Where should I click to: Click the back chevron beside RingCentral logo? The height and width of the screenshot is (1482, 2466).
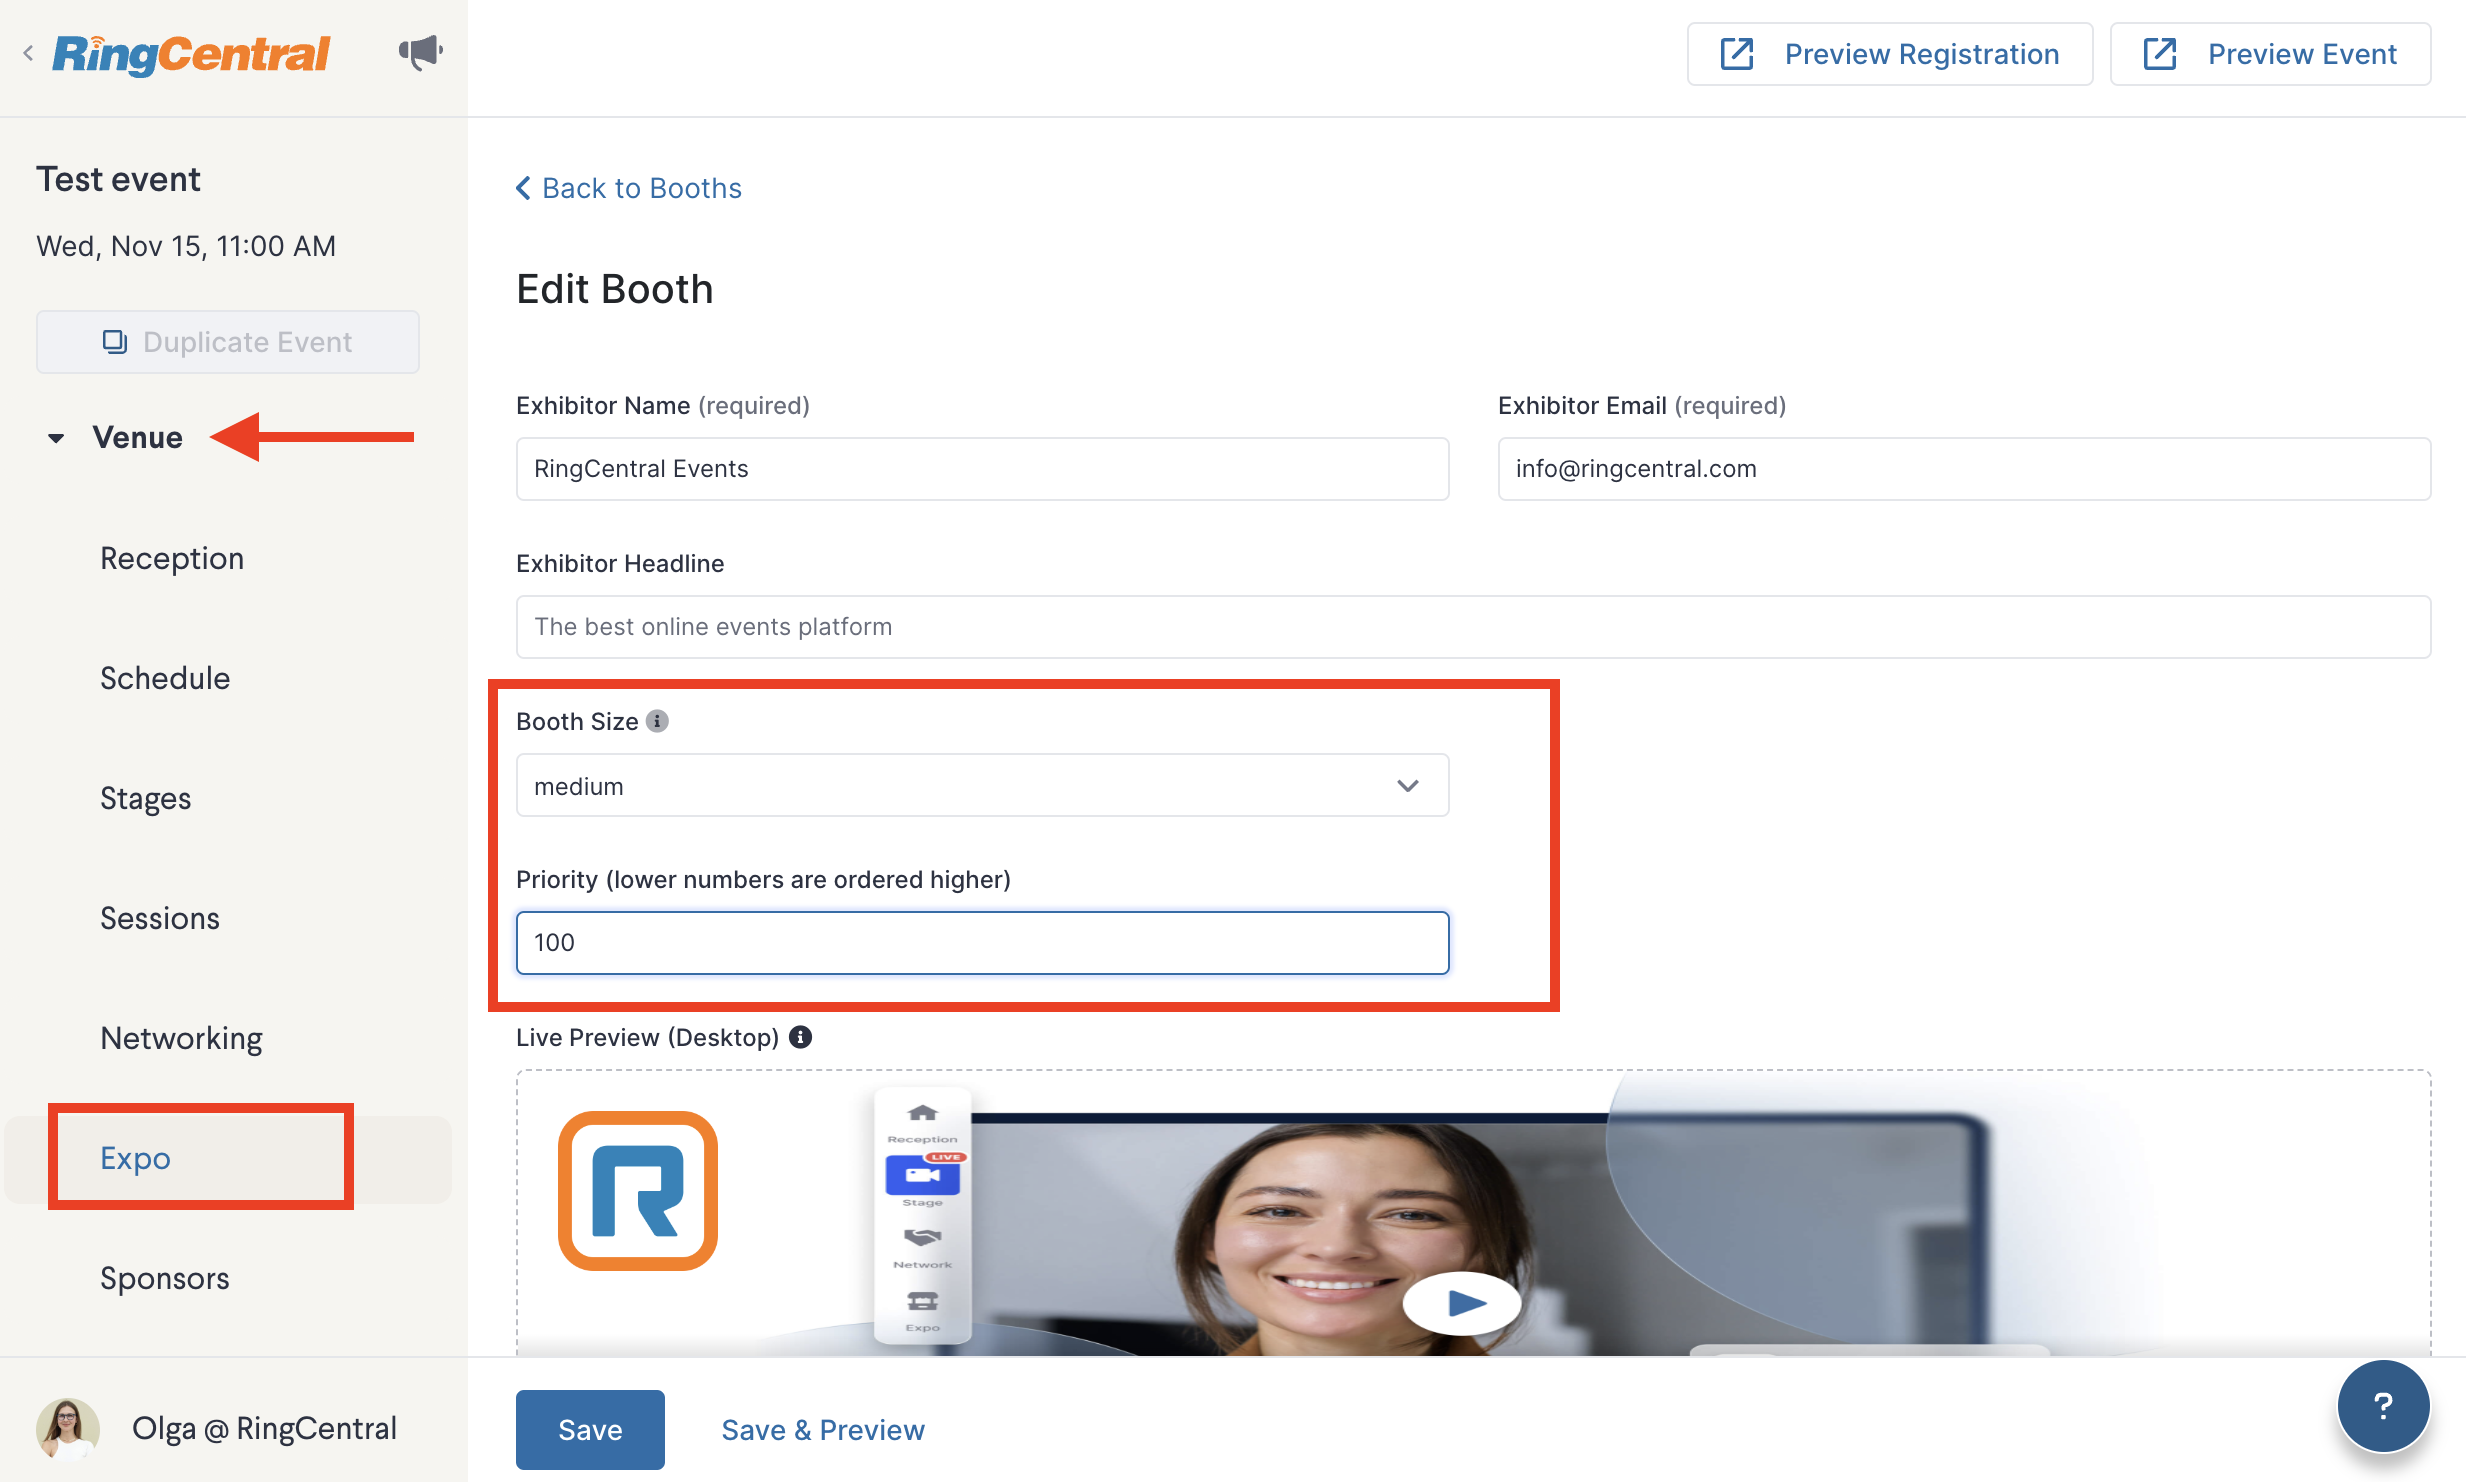pos(28,54)
